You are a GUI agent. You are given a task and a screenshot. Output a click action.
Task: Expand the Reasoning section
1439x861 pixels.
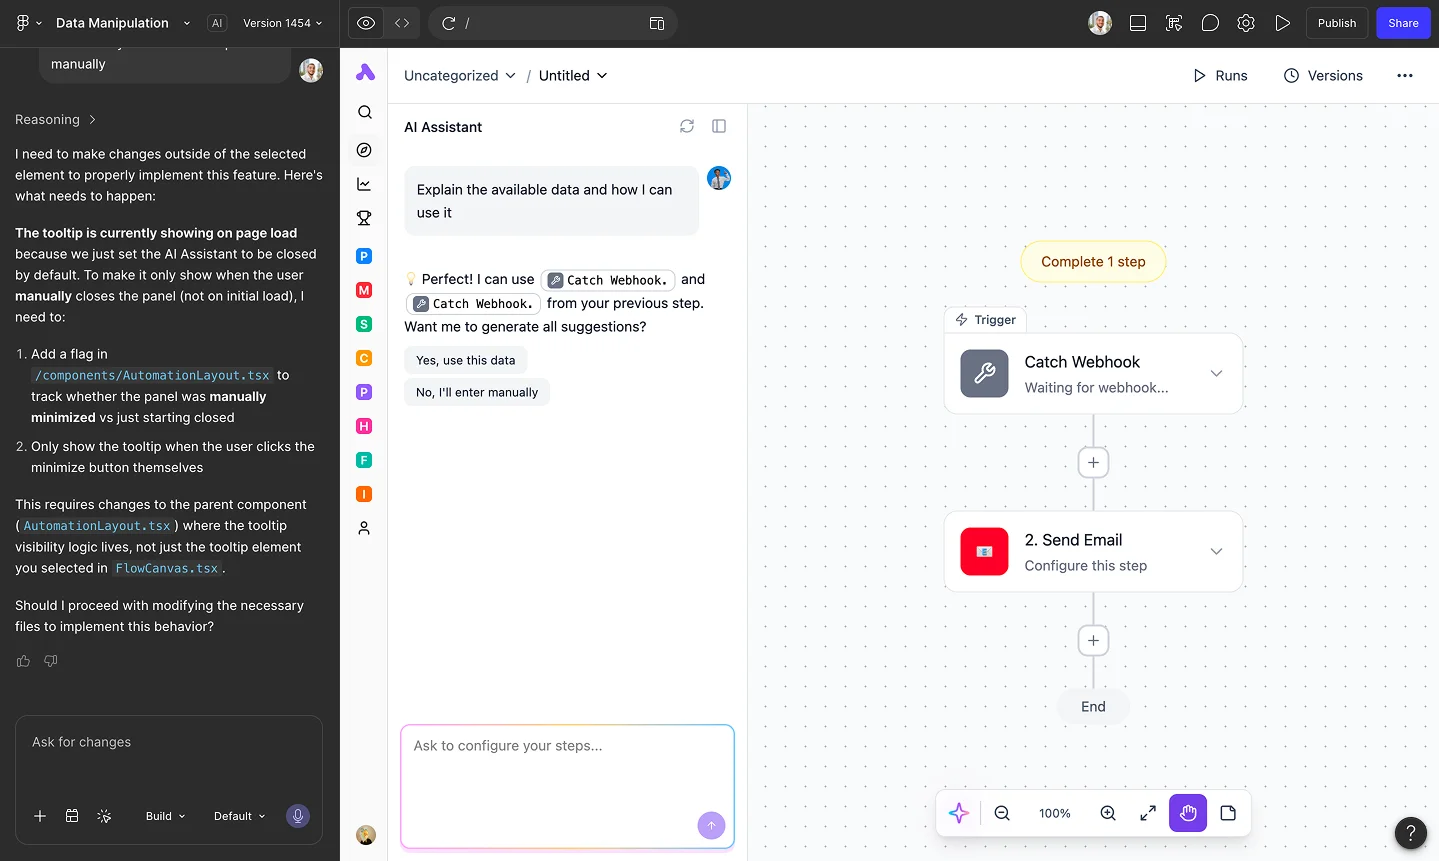coord(56,119)
